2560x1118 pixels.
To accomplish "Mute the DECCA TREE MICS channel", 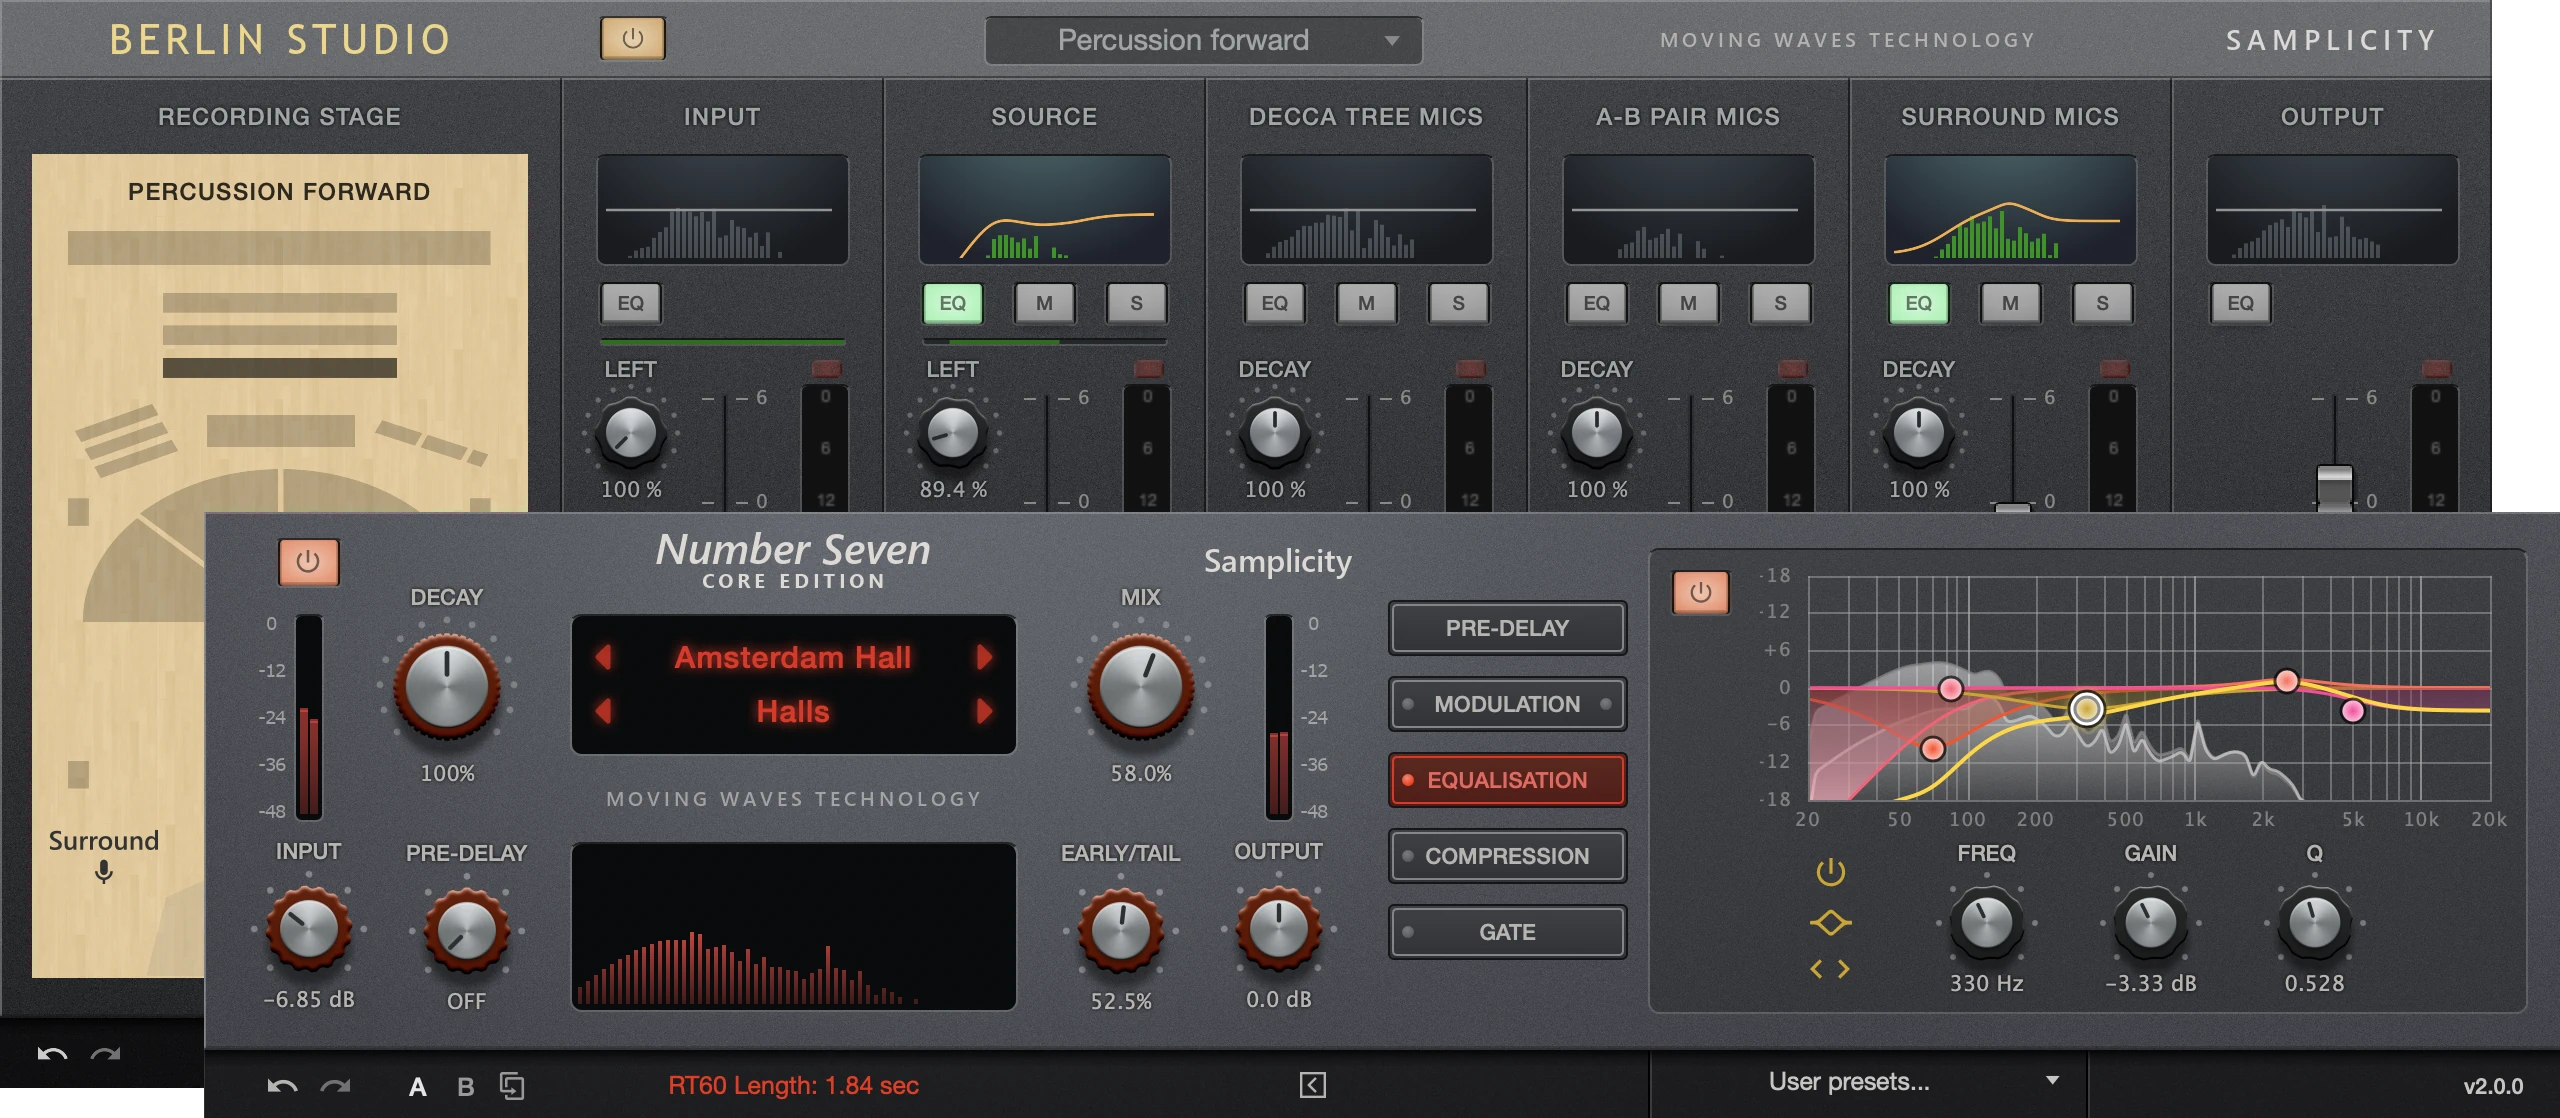I will (x=1366, y=303).
